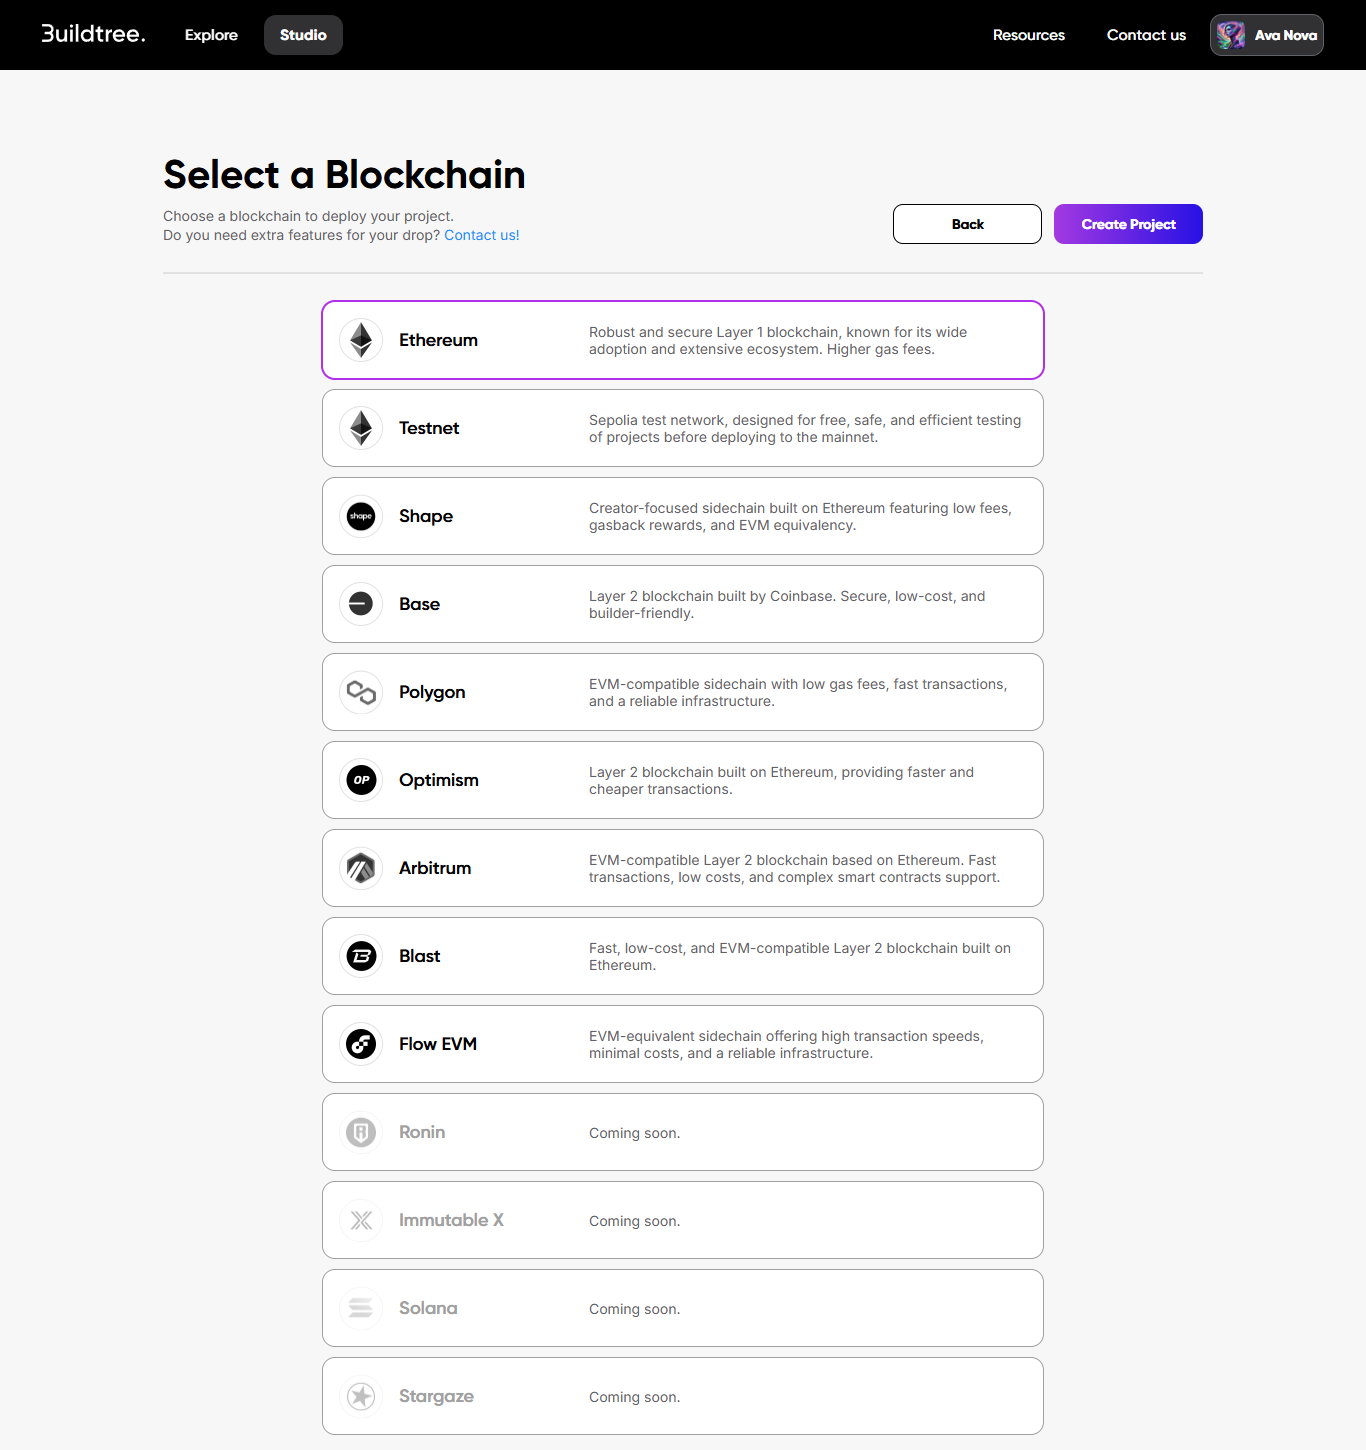Click the Buildtree logo
Viewport: 1366px width, 1450px height.
[93, 34]
